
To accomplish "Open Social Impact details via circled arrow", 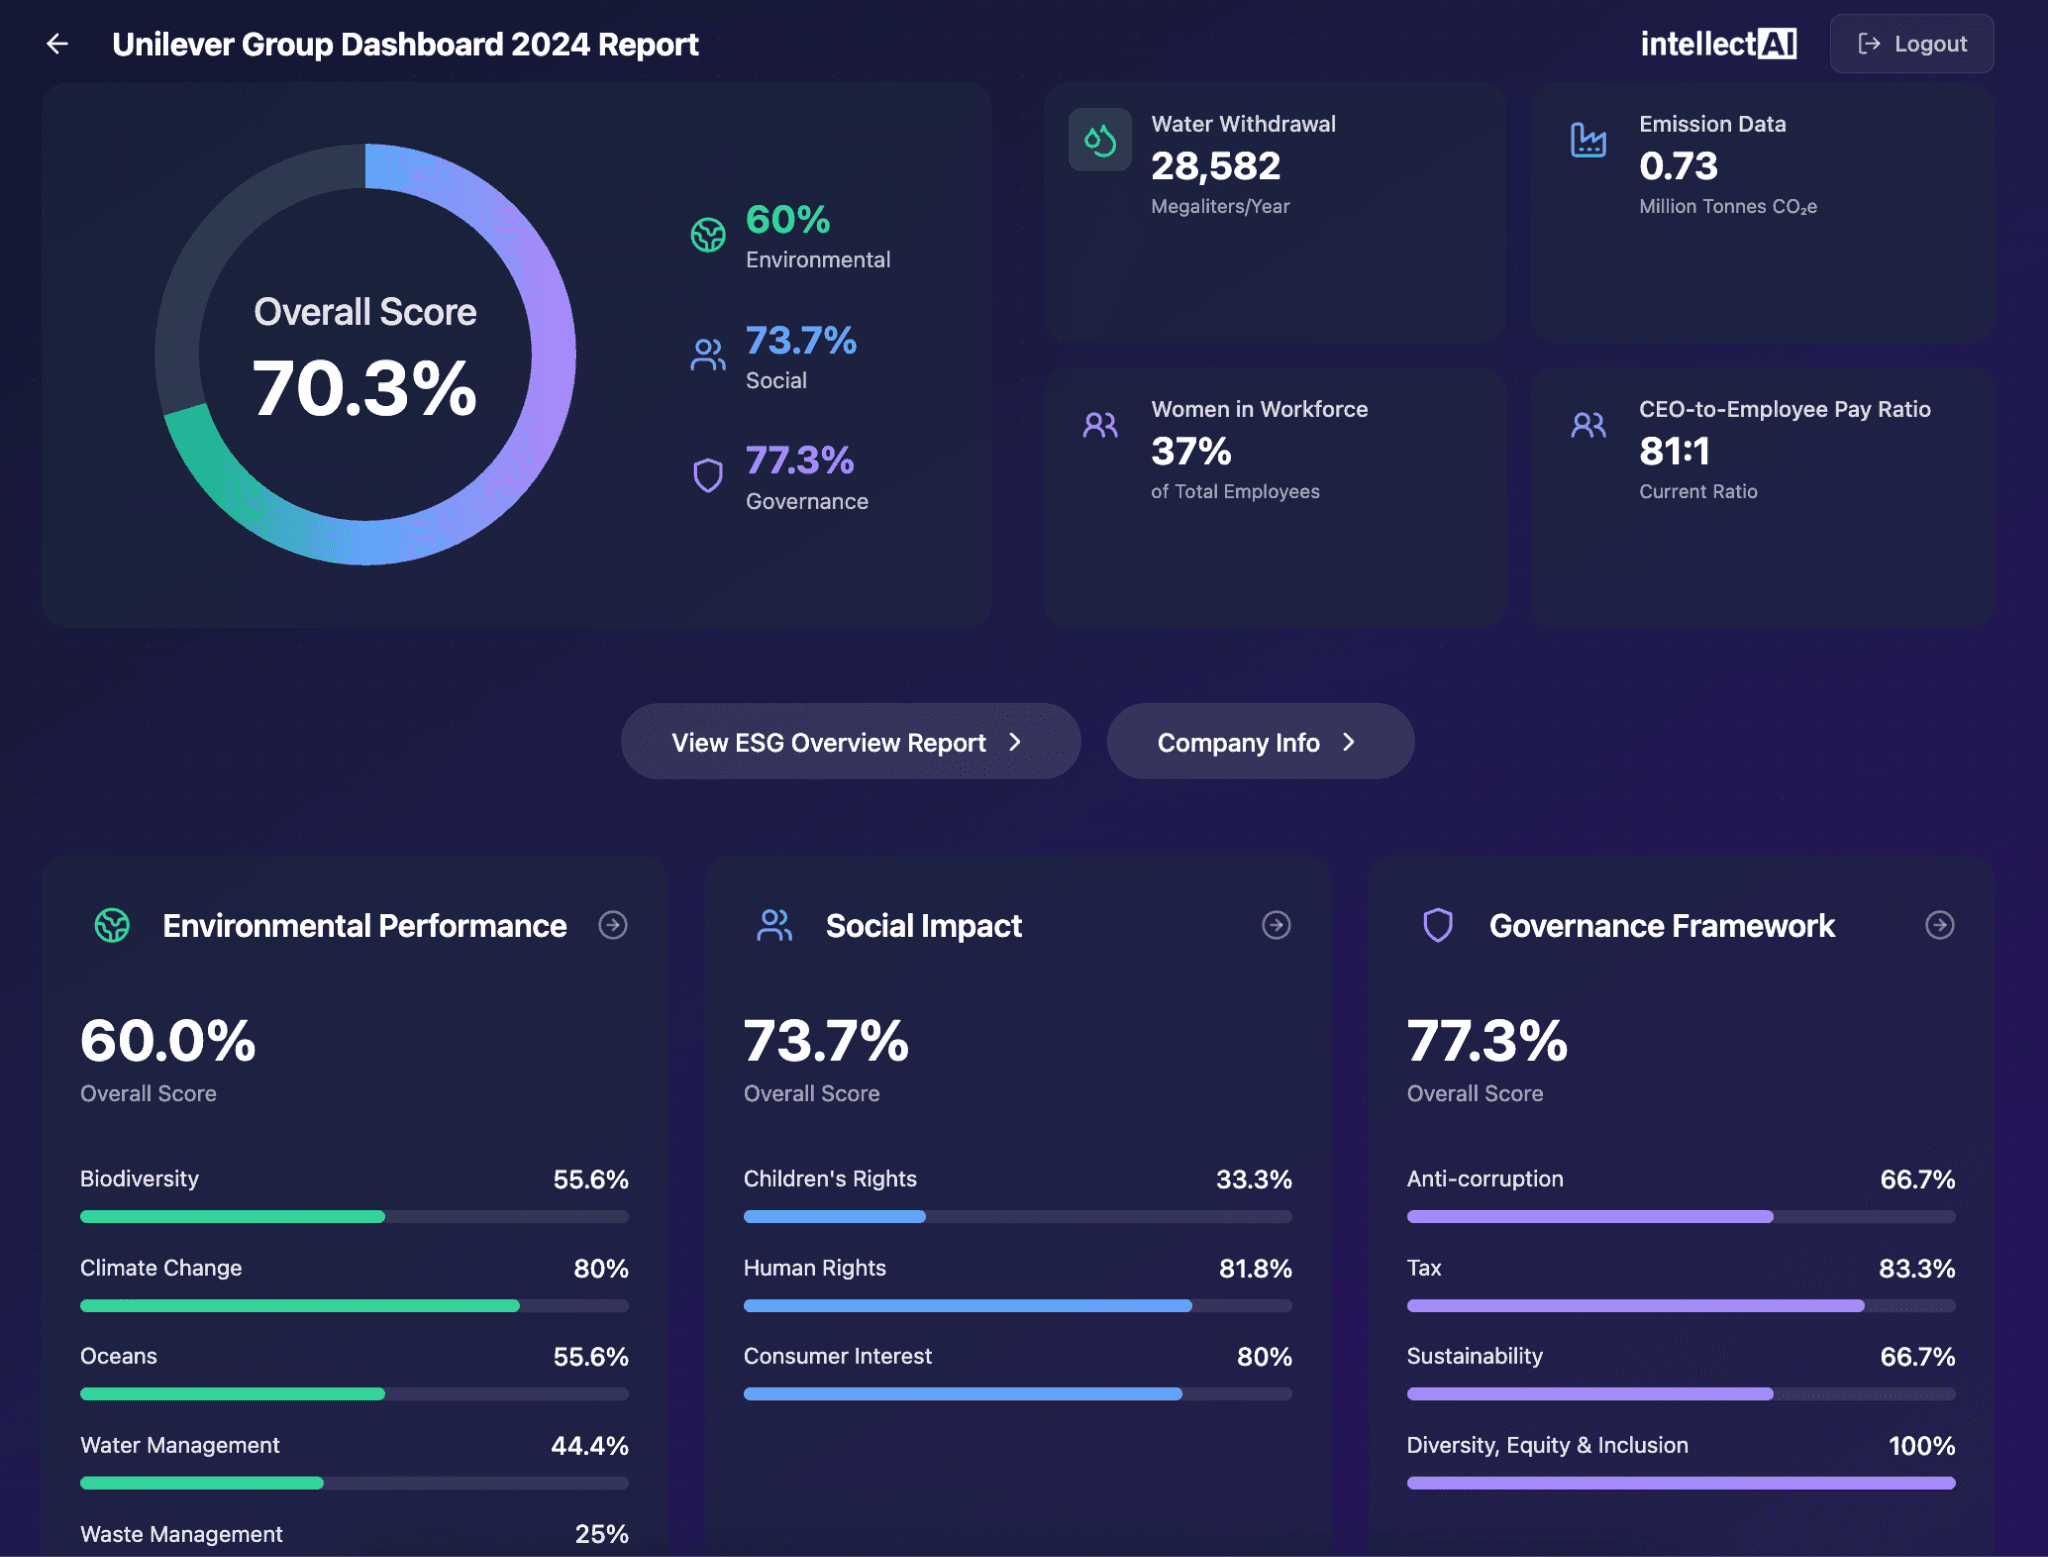I will point(1276,925).
